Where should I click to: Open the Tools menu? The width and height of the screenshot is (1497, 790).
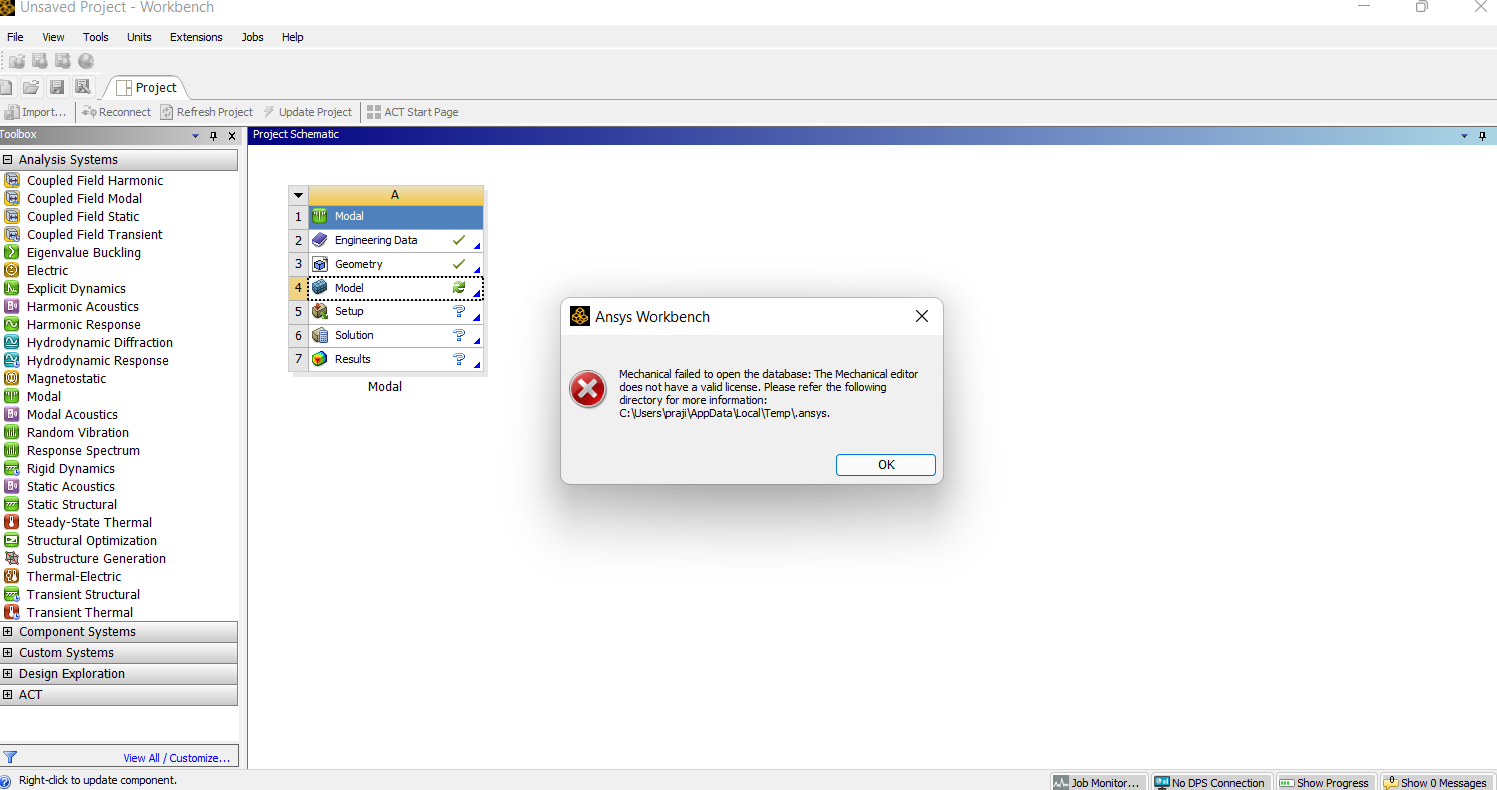[x=96, y=37]
